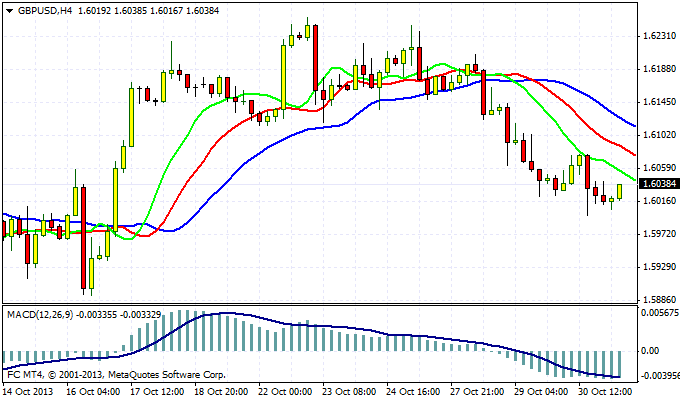Image resolution: width=680 pixels, height=400 pixels.
Task: Click the 29 Oct 04:00 time label
Action: pos(542,392)
